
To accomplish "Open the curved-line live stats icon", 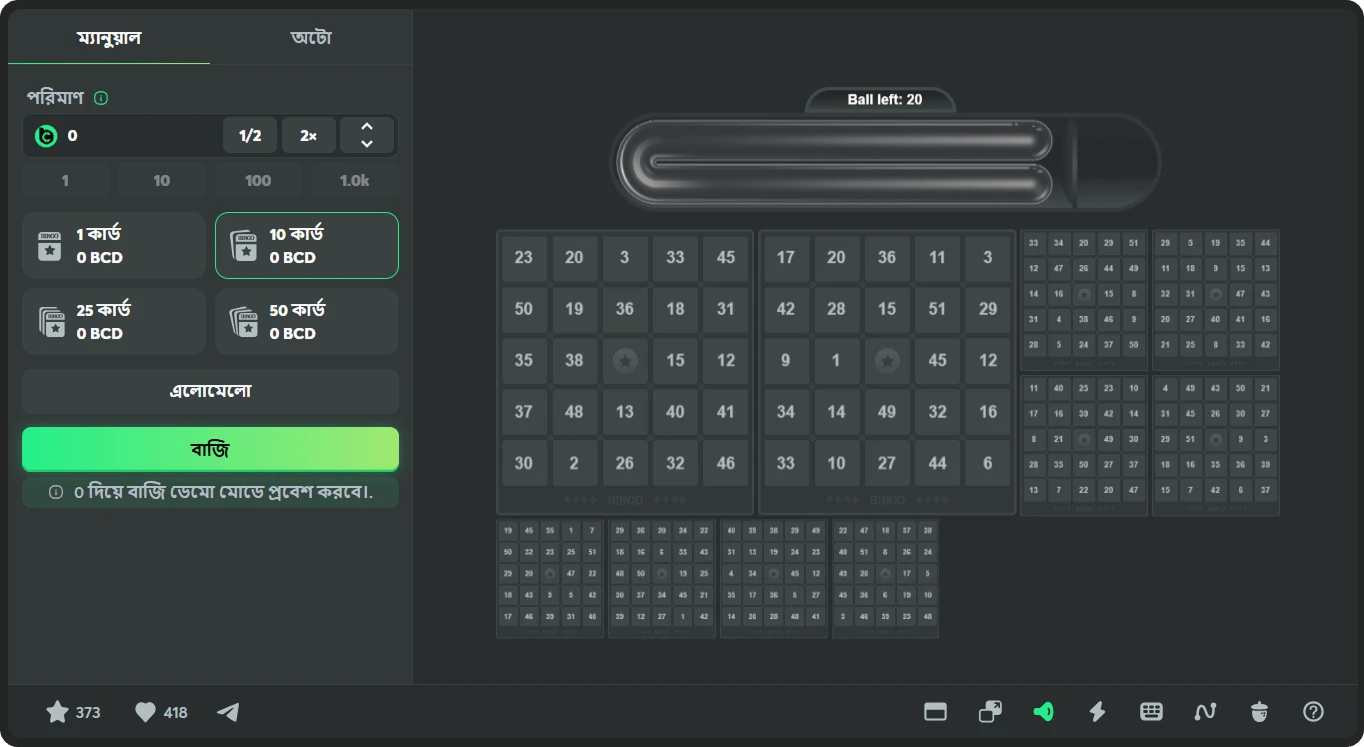I will (x=1205, y=712).
